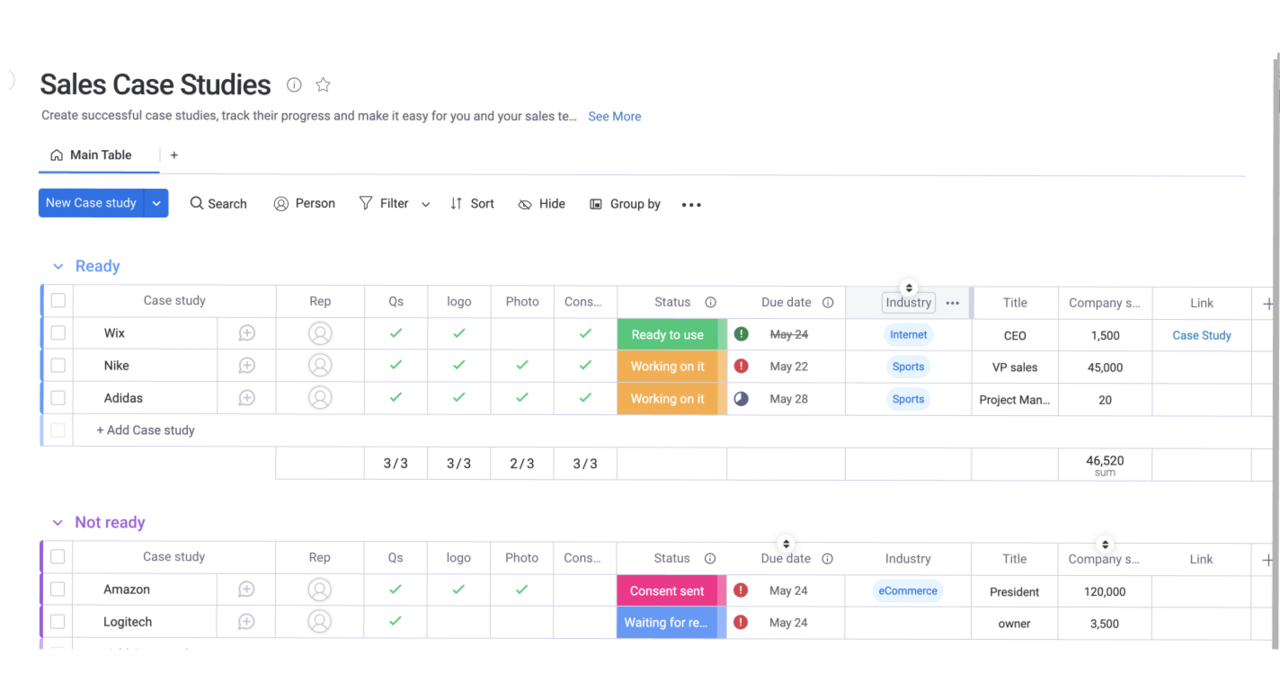Open the Group by menu
Image resolution: width=1280 pixels, height=700 pixels.
coord(625,204)
